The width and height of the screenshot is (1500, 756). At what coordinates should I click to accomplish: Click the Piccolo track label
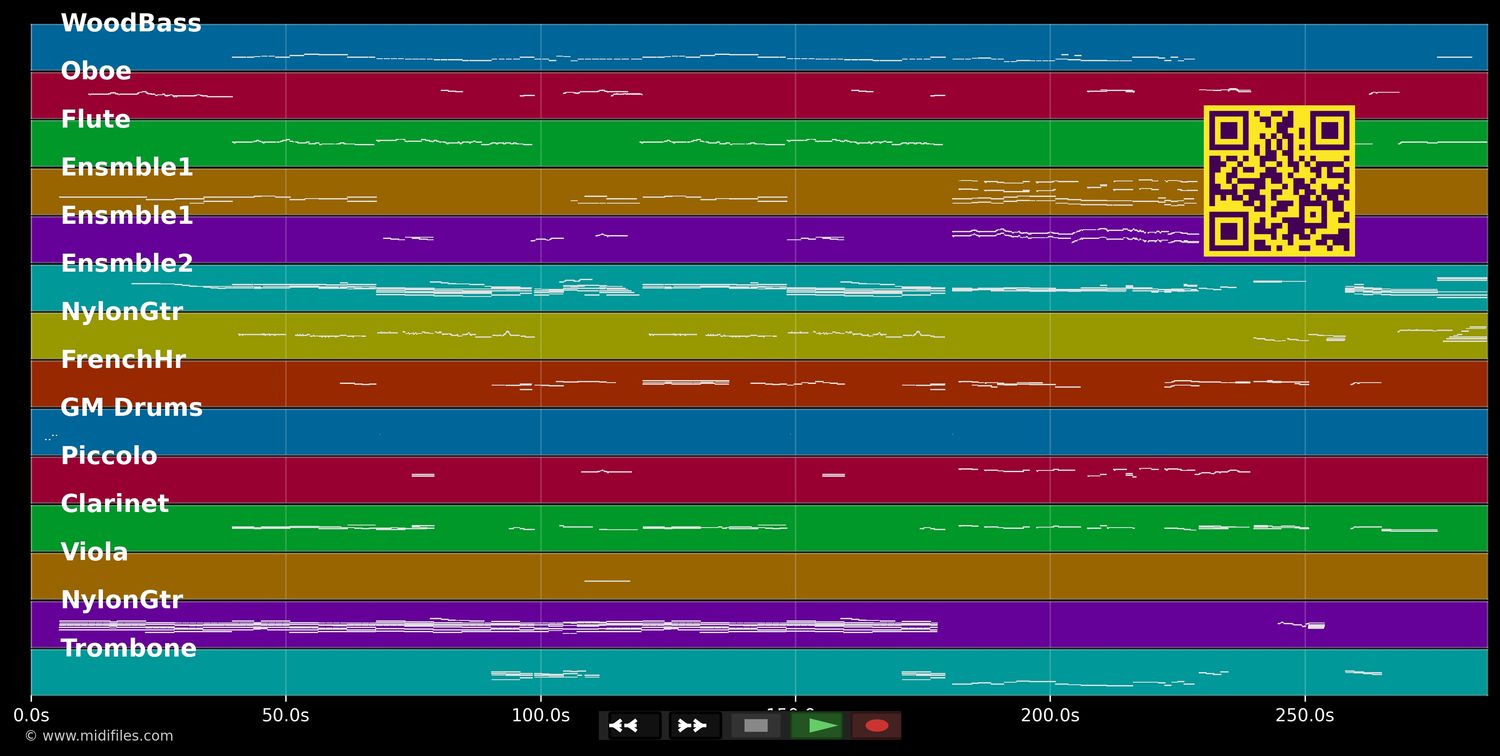109,456
